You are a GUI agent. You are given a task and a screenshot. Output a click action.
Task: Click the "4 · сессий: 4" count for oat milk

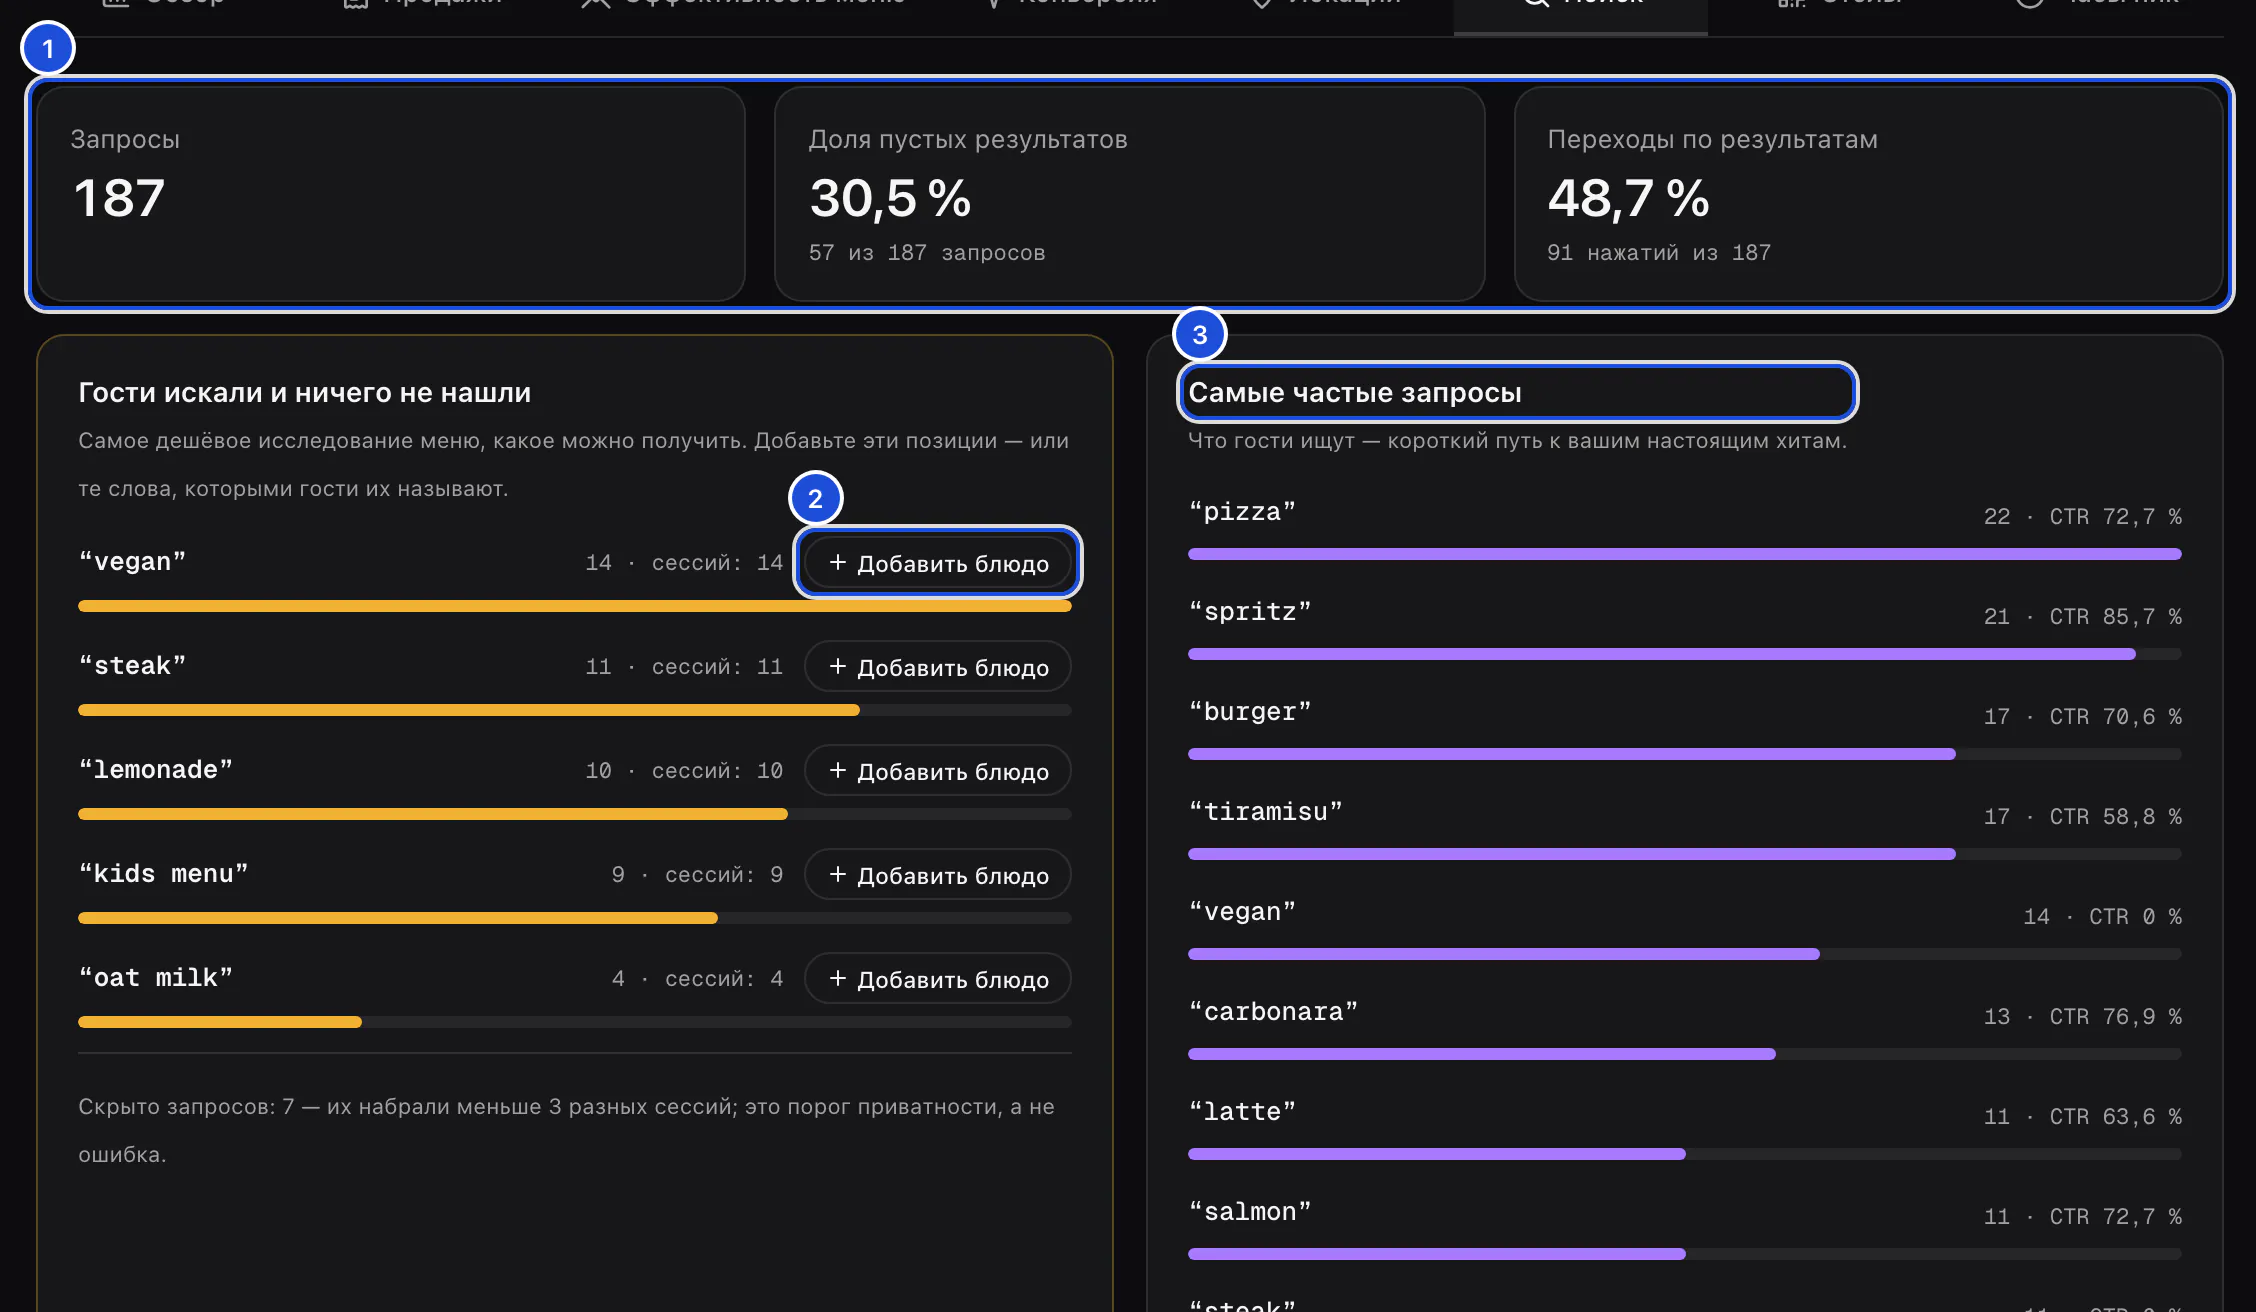pyautogui.click(x=697, y=979)
